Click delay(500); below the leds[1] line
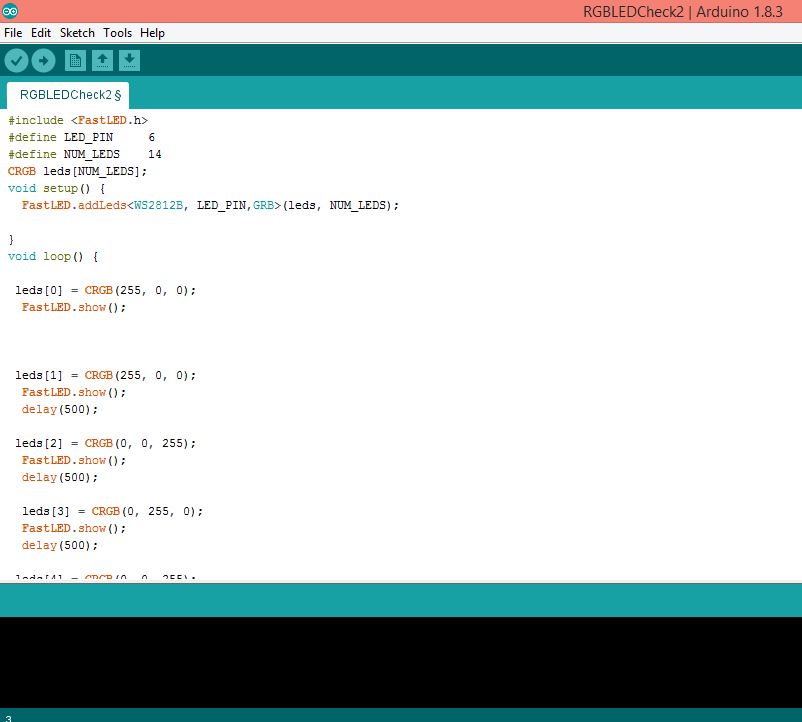The image size is (802, 722). click(x=60, y=409)
